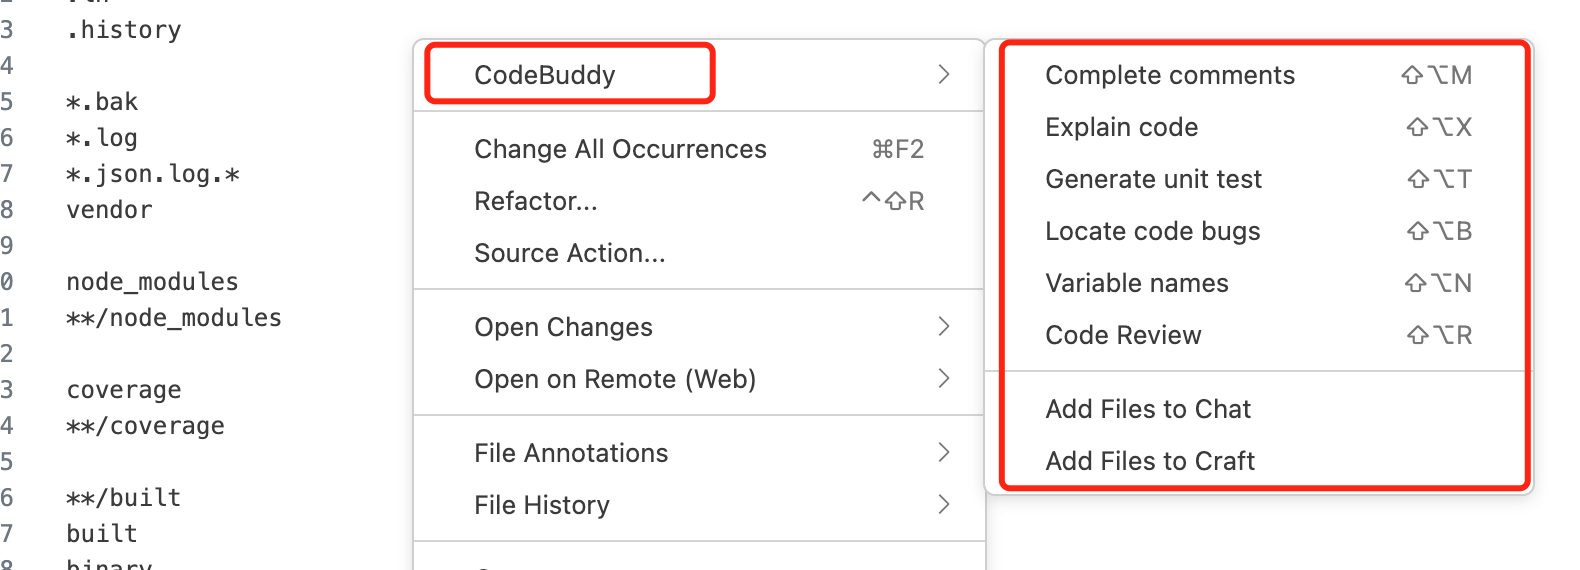Choose Source Action... entry
Screen dimensions: 1580x570
tap(570, 253)
